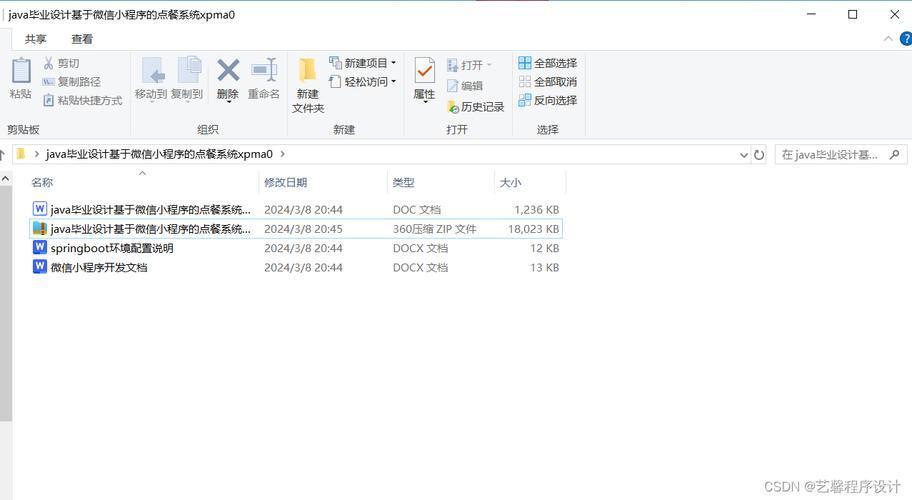The image size is (912, 500).
Task: Sort by the Type column header
Action: (404, 183)
